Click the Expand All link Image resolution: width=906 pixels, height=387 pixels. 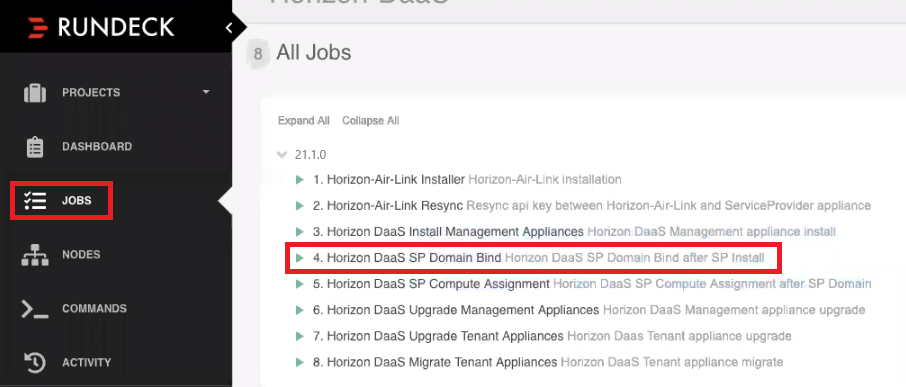pyautogui.click(x=304, y=121)
